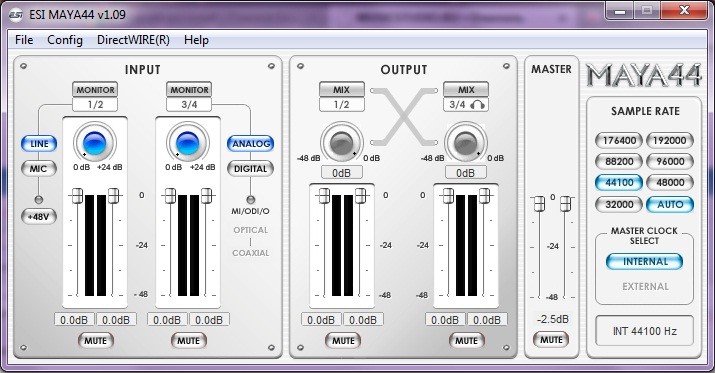Click blue gain knob for input 1/2

tap(95, 143)
